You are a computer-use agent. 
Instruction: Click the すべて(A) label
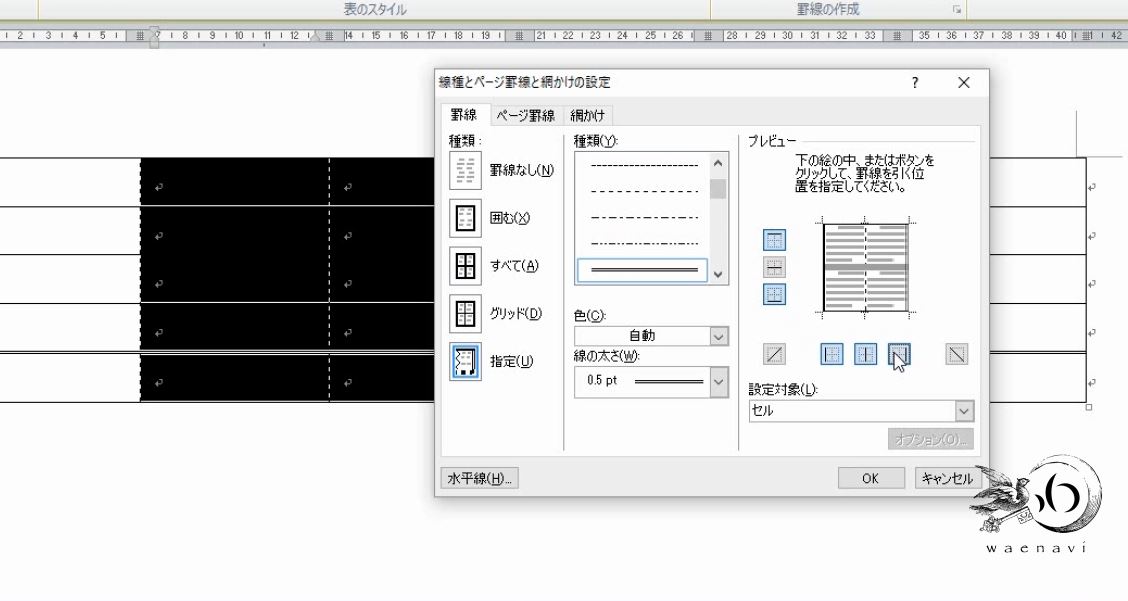click(x=514, y=266)
